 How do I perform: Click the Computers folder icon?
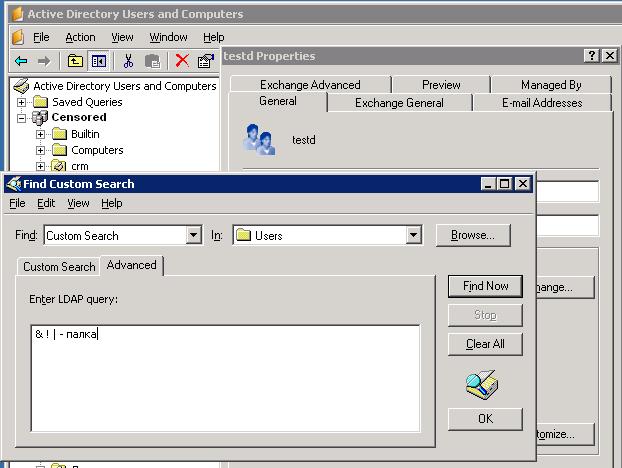coord(60,150)
